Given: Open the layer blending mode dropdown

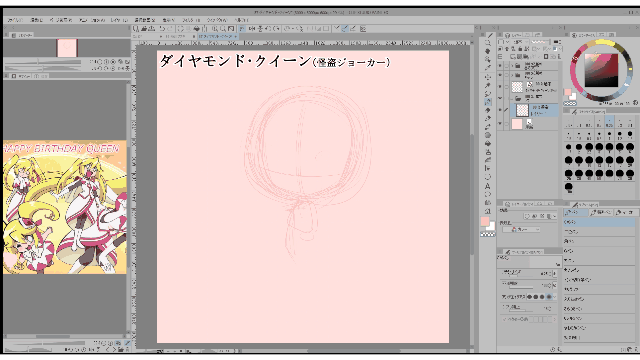Looking at the screenshot, I should tap(520, 42).
